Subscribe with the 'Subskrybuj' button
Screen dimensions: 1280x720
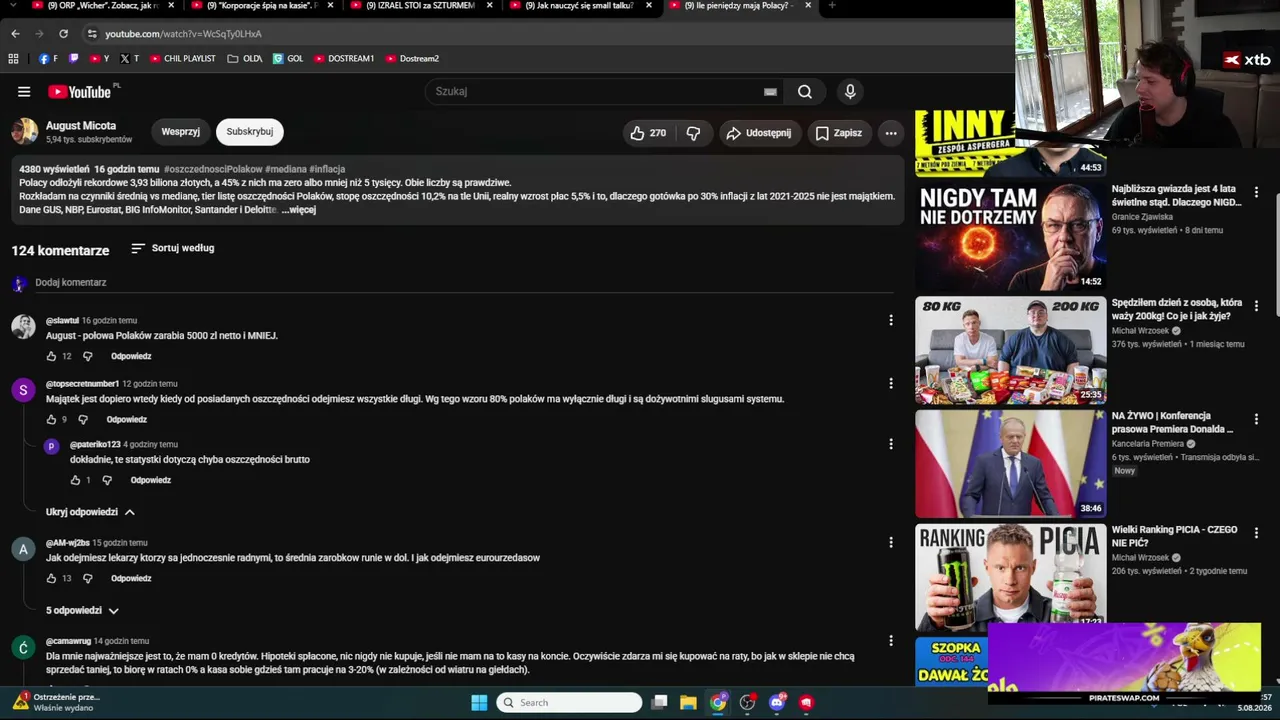pyautogui.click(x=250, y=132)
